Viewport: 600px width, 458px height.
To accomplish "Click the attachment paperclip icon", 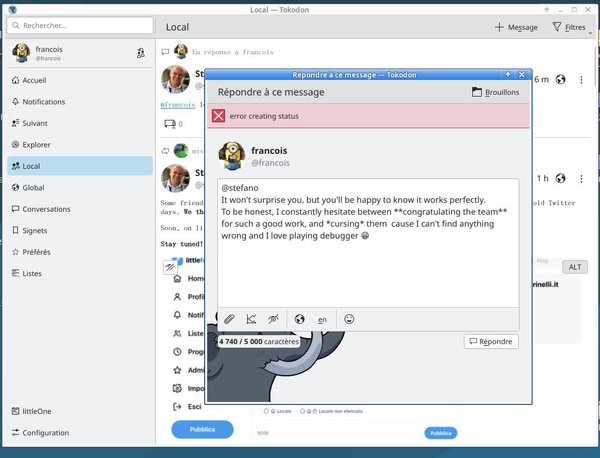I will coord(229,319).
